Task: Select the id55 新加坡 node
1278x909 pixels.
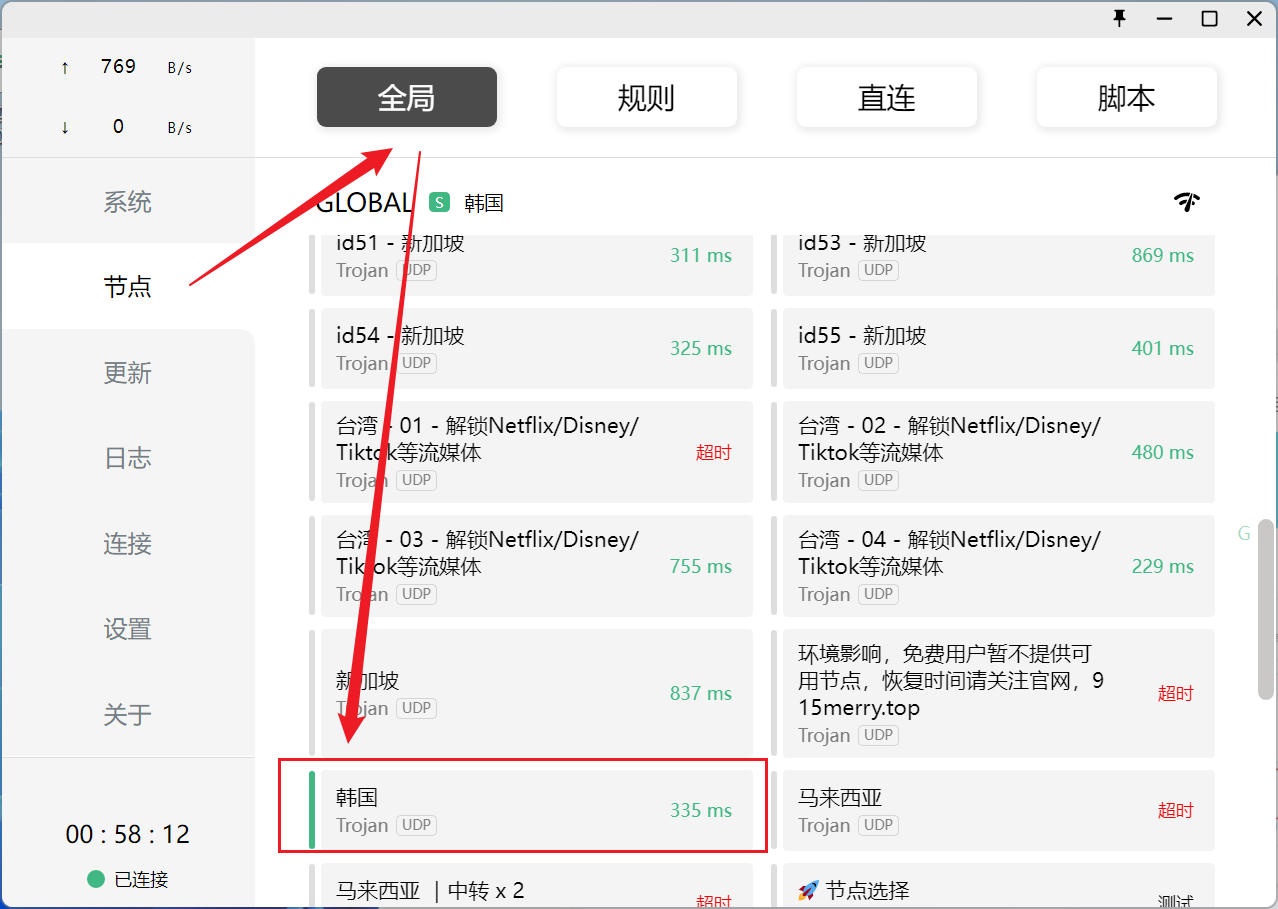Action: pos(990,348)
